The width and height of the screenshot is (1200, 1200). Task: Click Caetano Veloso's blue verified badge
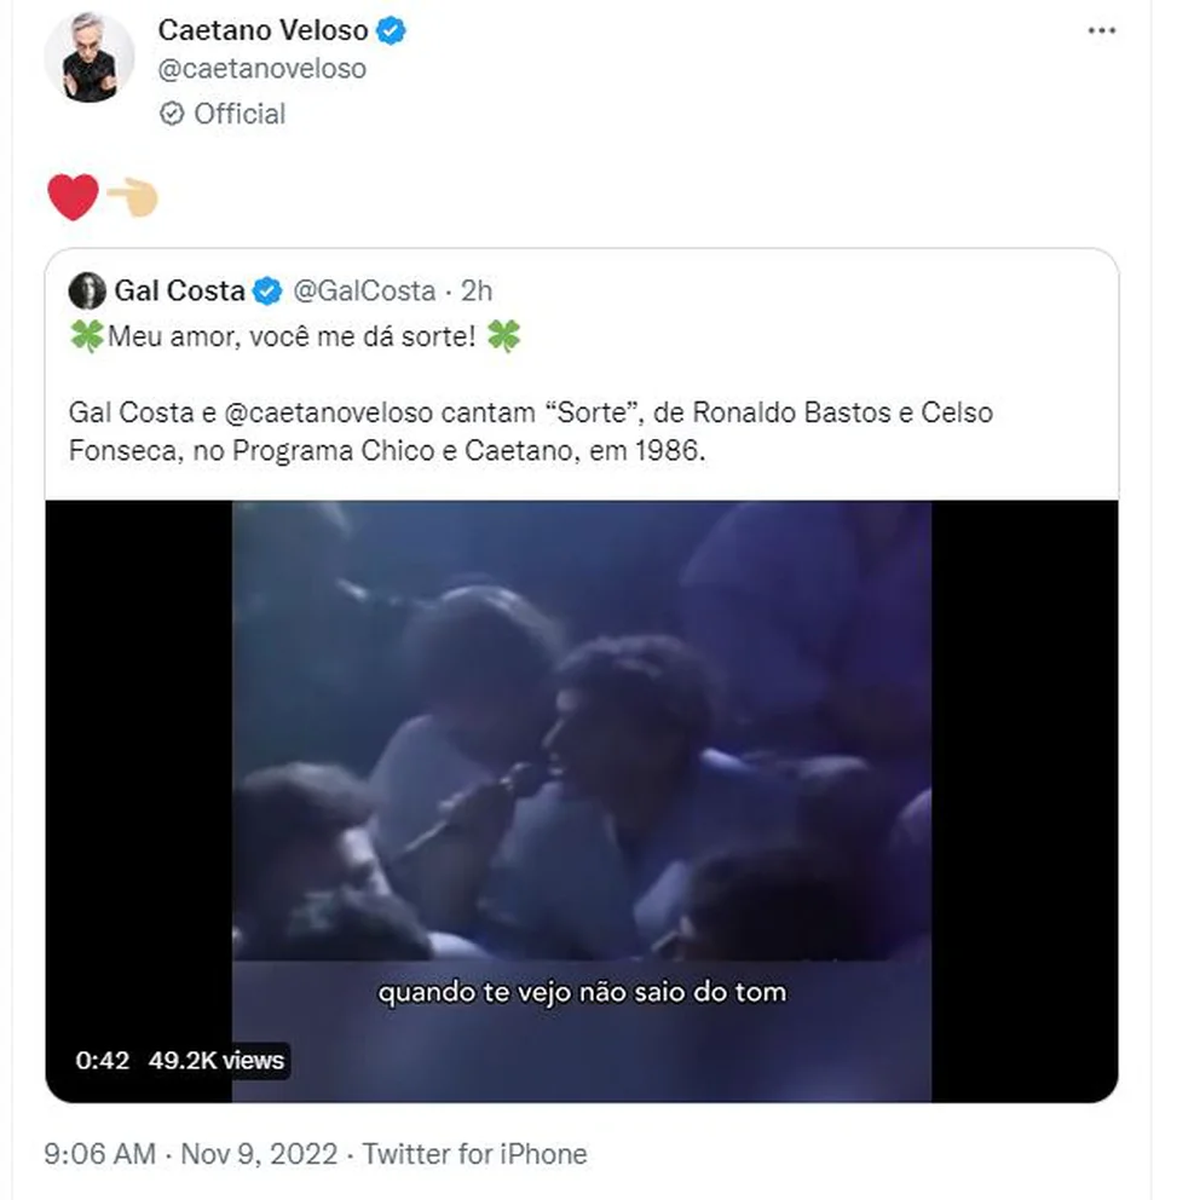(391, 31)
